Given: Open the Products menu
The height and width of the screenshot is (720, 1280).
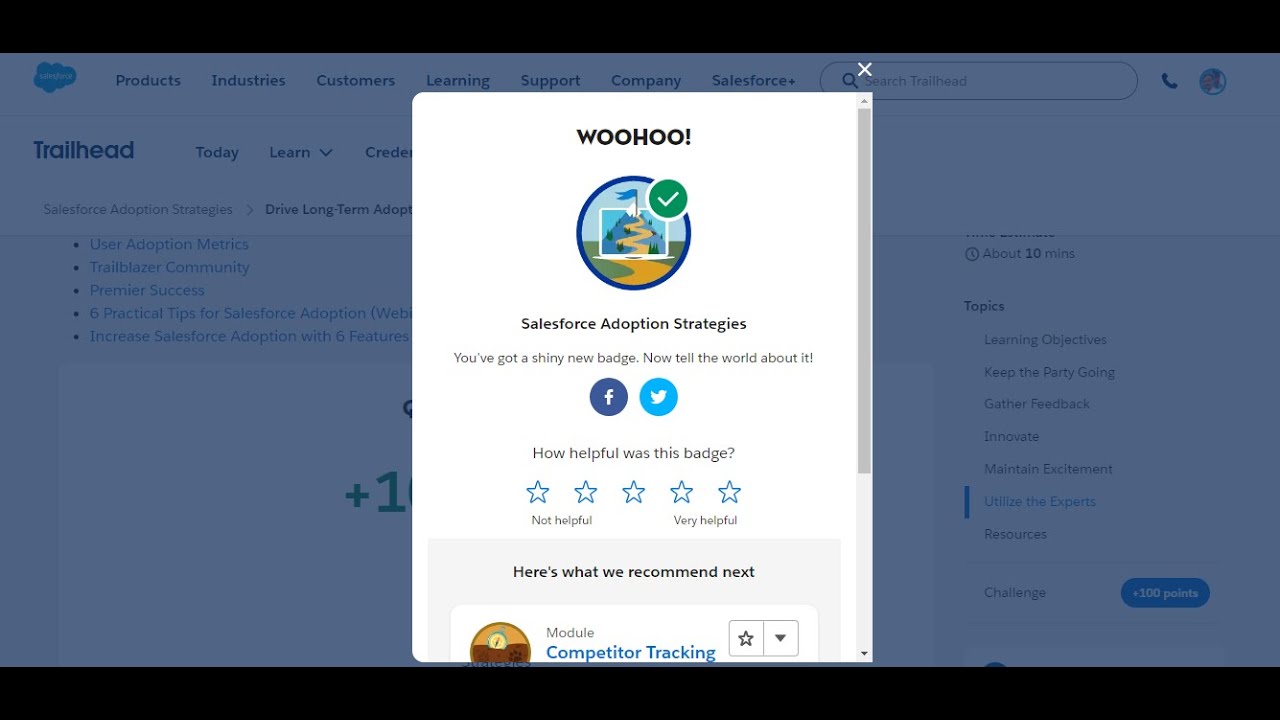Looking at the screenshot, I should pos(148,80).
